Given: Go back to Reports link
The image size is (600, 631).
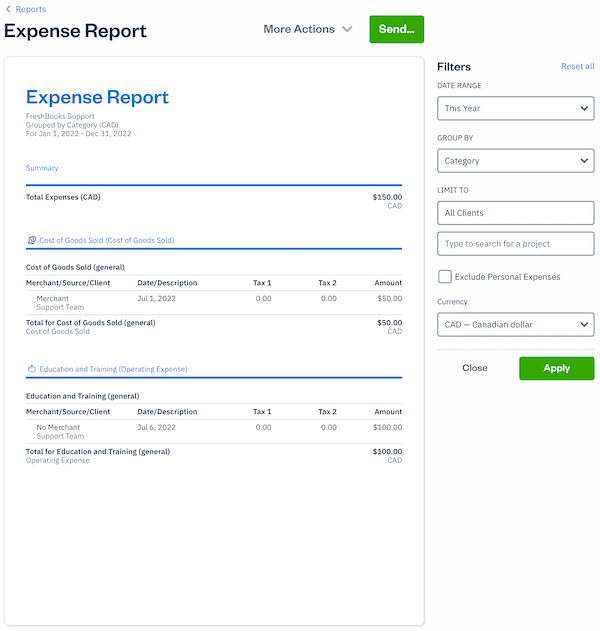Looking at the screenshot, I should 30,9.
